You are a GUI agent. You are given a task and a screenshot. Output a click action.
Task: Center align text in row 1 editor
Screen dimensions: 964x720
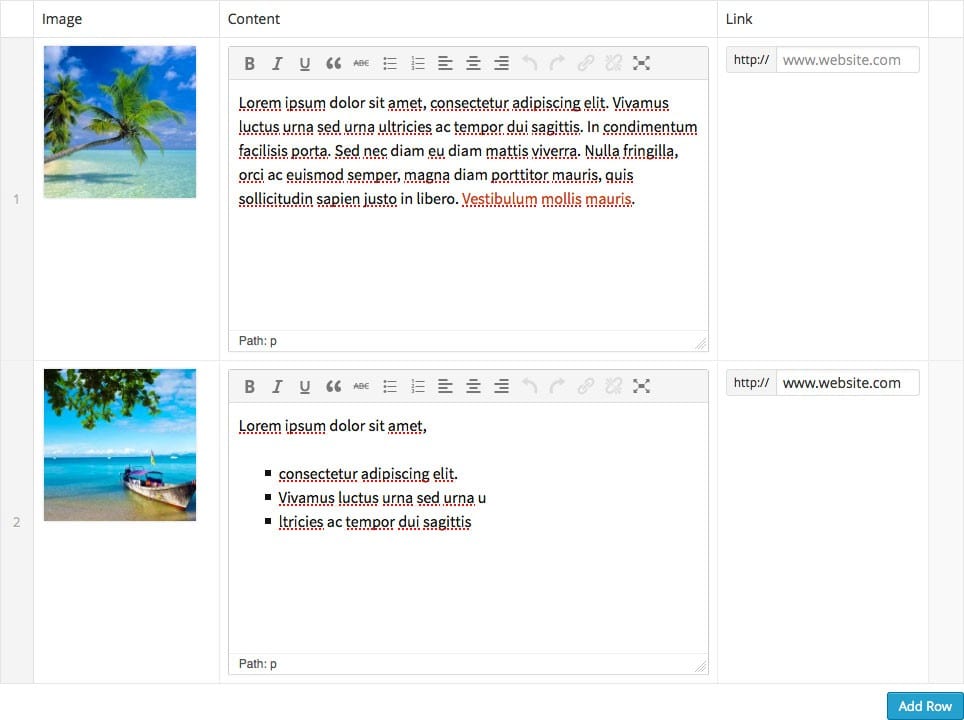click(x=473, y=63)
